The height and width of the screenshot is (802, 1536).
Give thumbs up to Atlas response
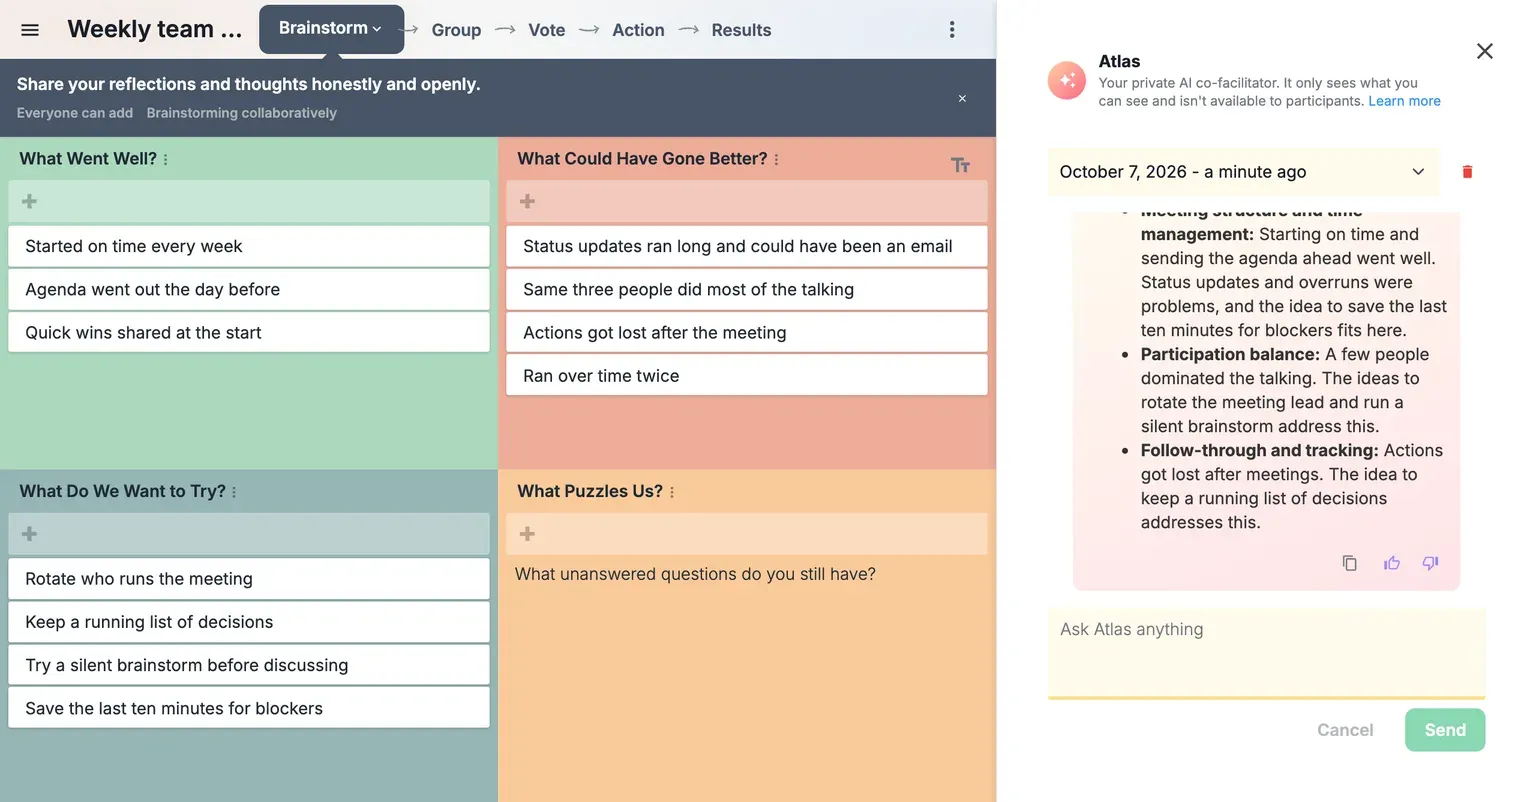(1391, 563)
